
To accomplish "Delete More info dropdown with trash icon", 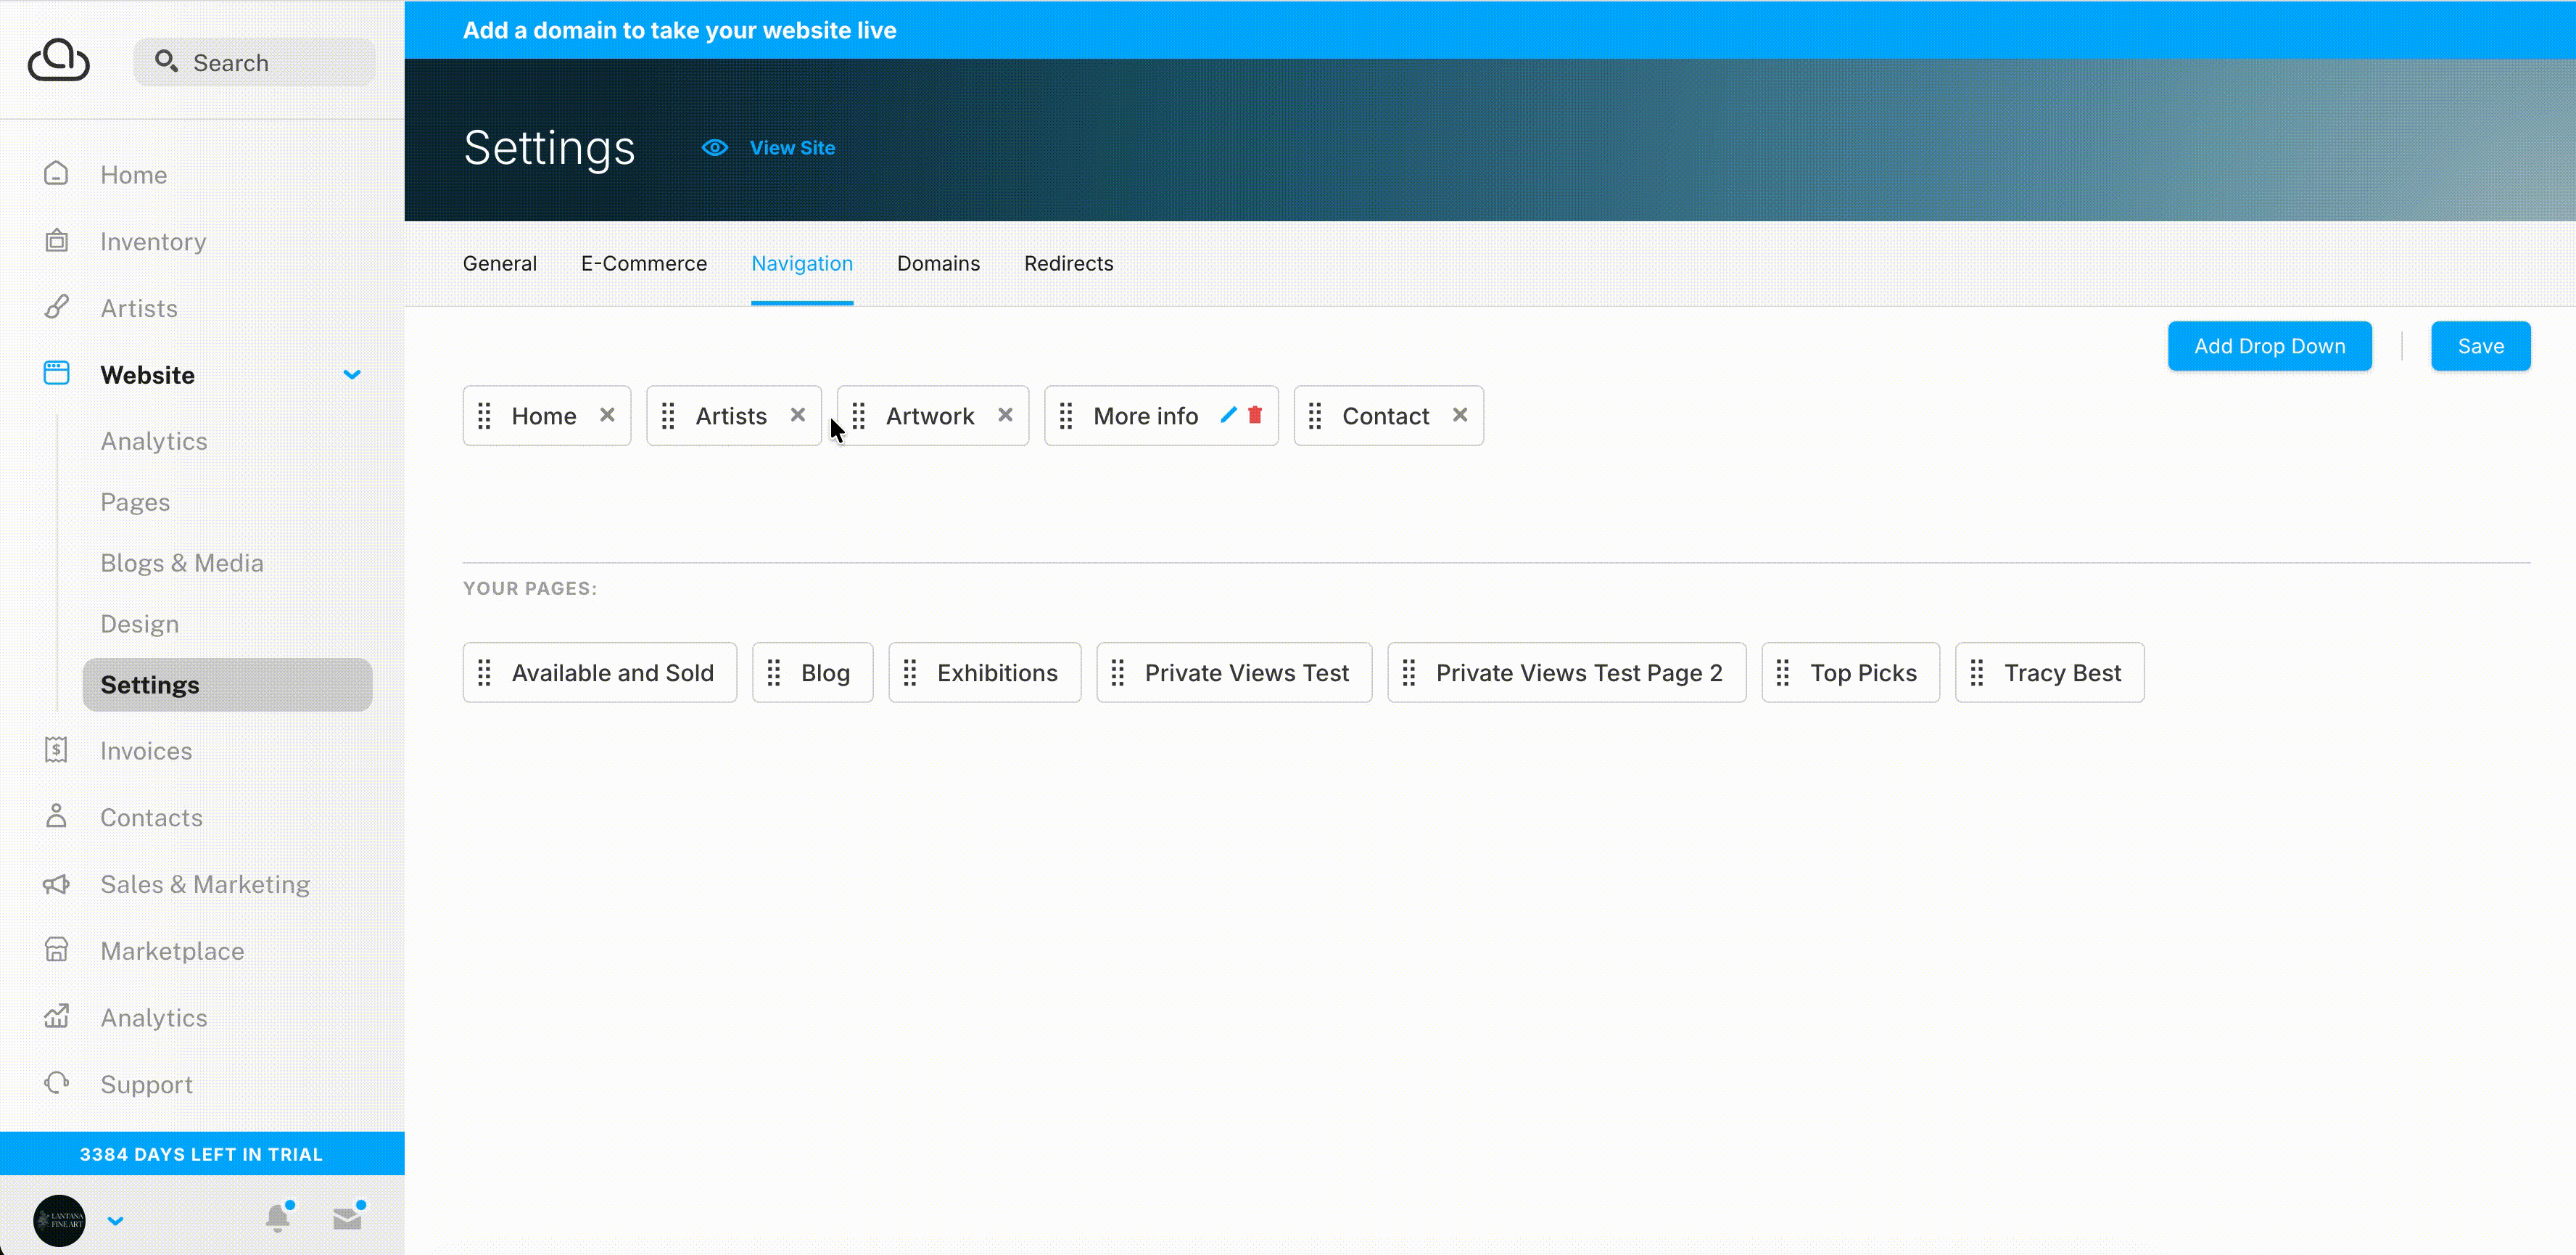I will tap(1255, 415).
